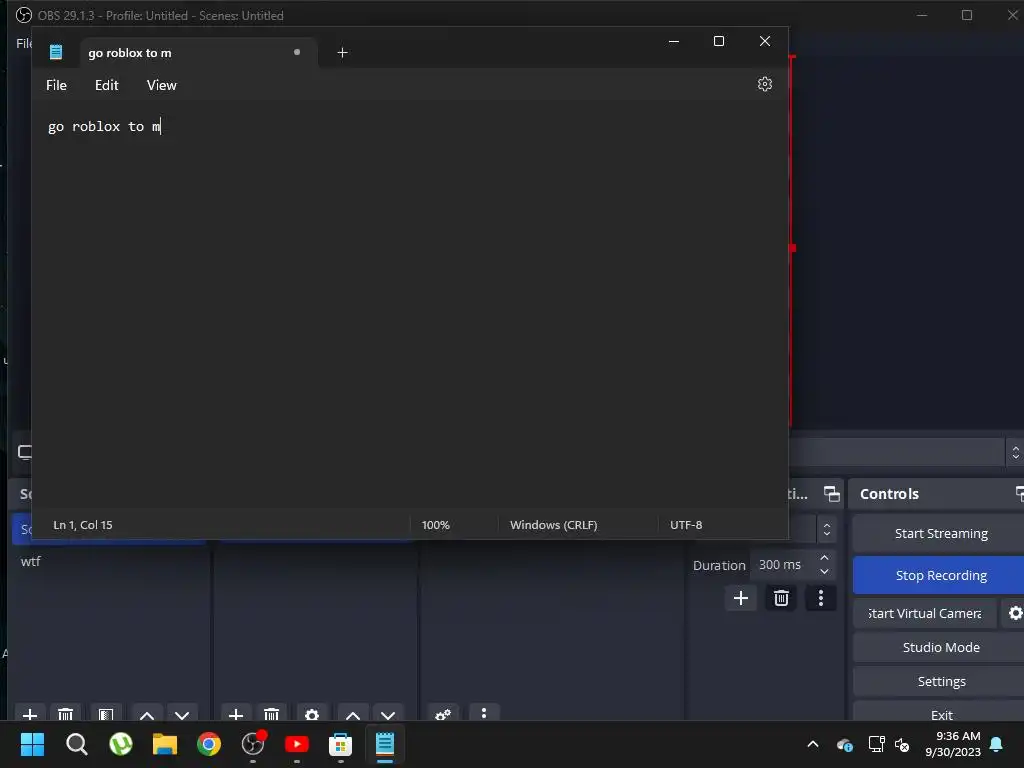
Task: Move scene up in Scenes toolbar
Action: (x=147, y=714)
